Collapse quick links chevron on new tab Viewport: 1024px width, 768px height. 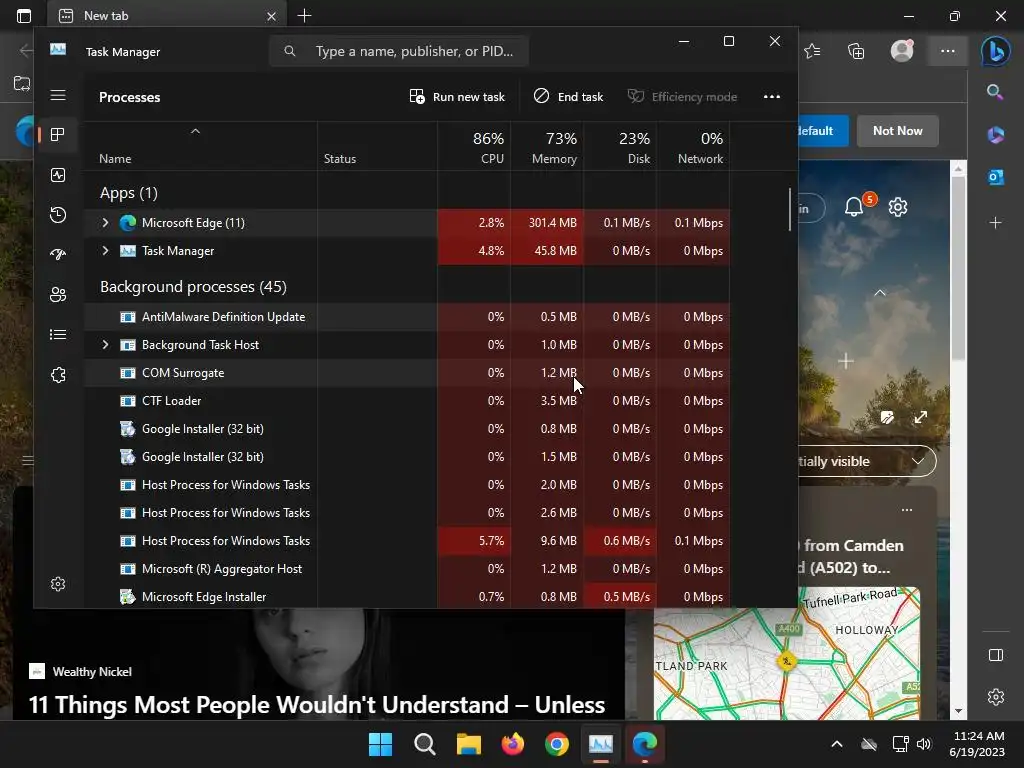point(880,293)
